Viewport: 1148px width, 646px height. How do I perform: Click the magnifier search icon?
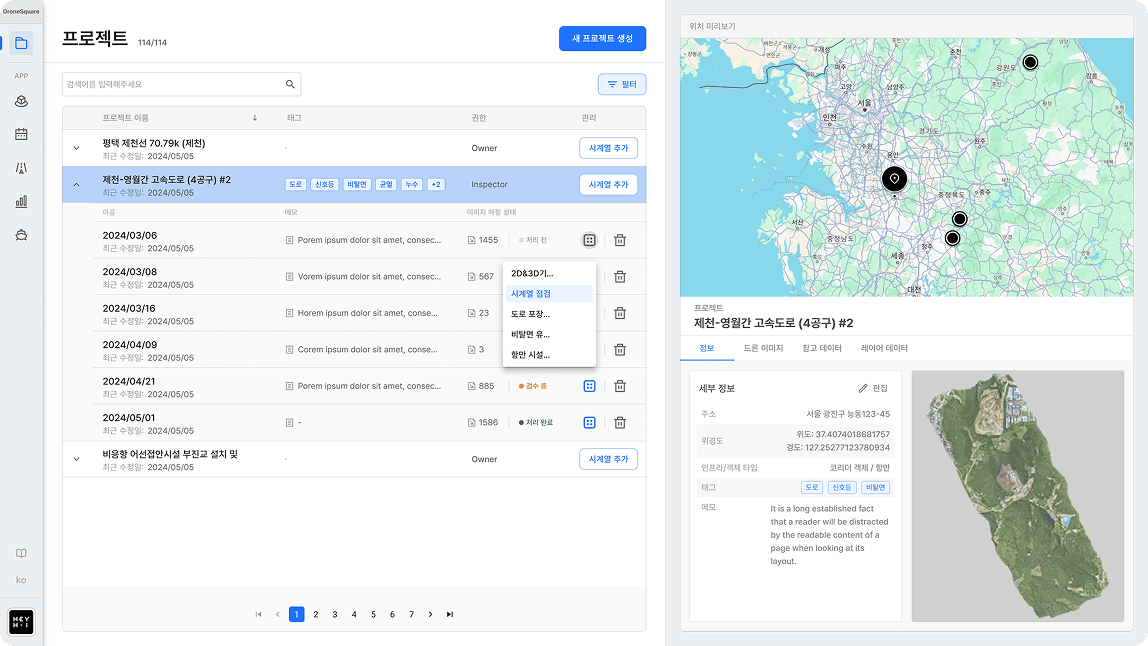tap(290, 85)
